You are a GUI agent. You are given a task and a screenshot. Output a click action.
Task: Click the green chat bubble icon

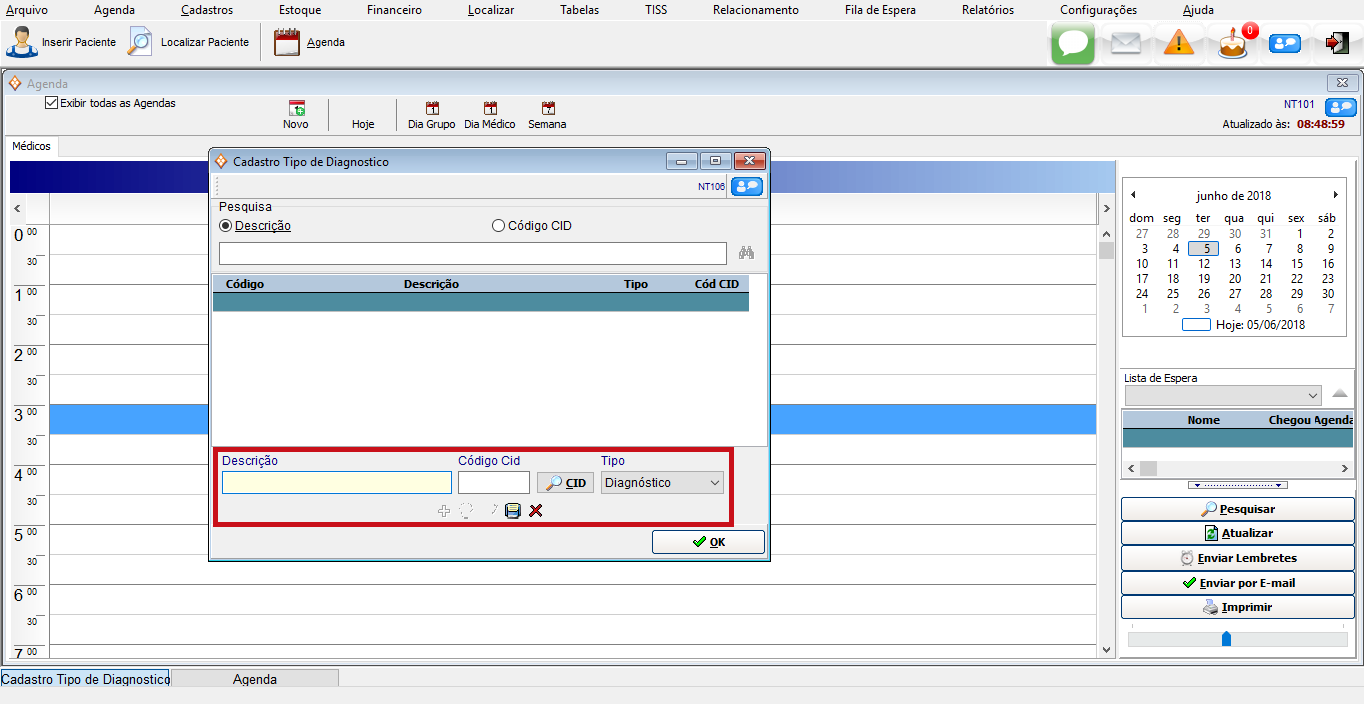click(x=1072, y=43)
